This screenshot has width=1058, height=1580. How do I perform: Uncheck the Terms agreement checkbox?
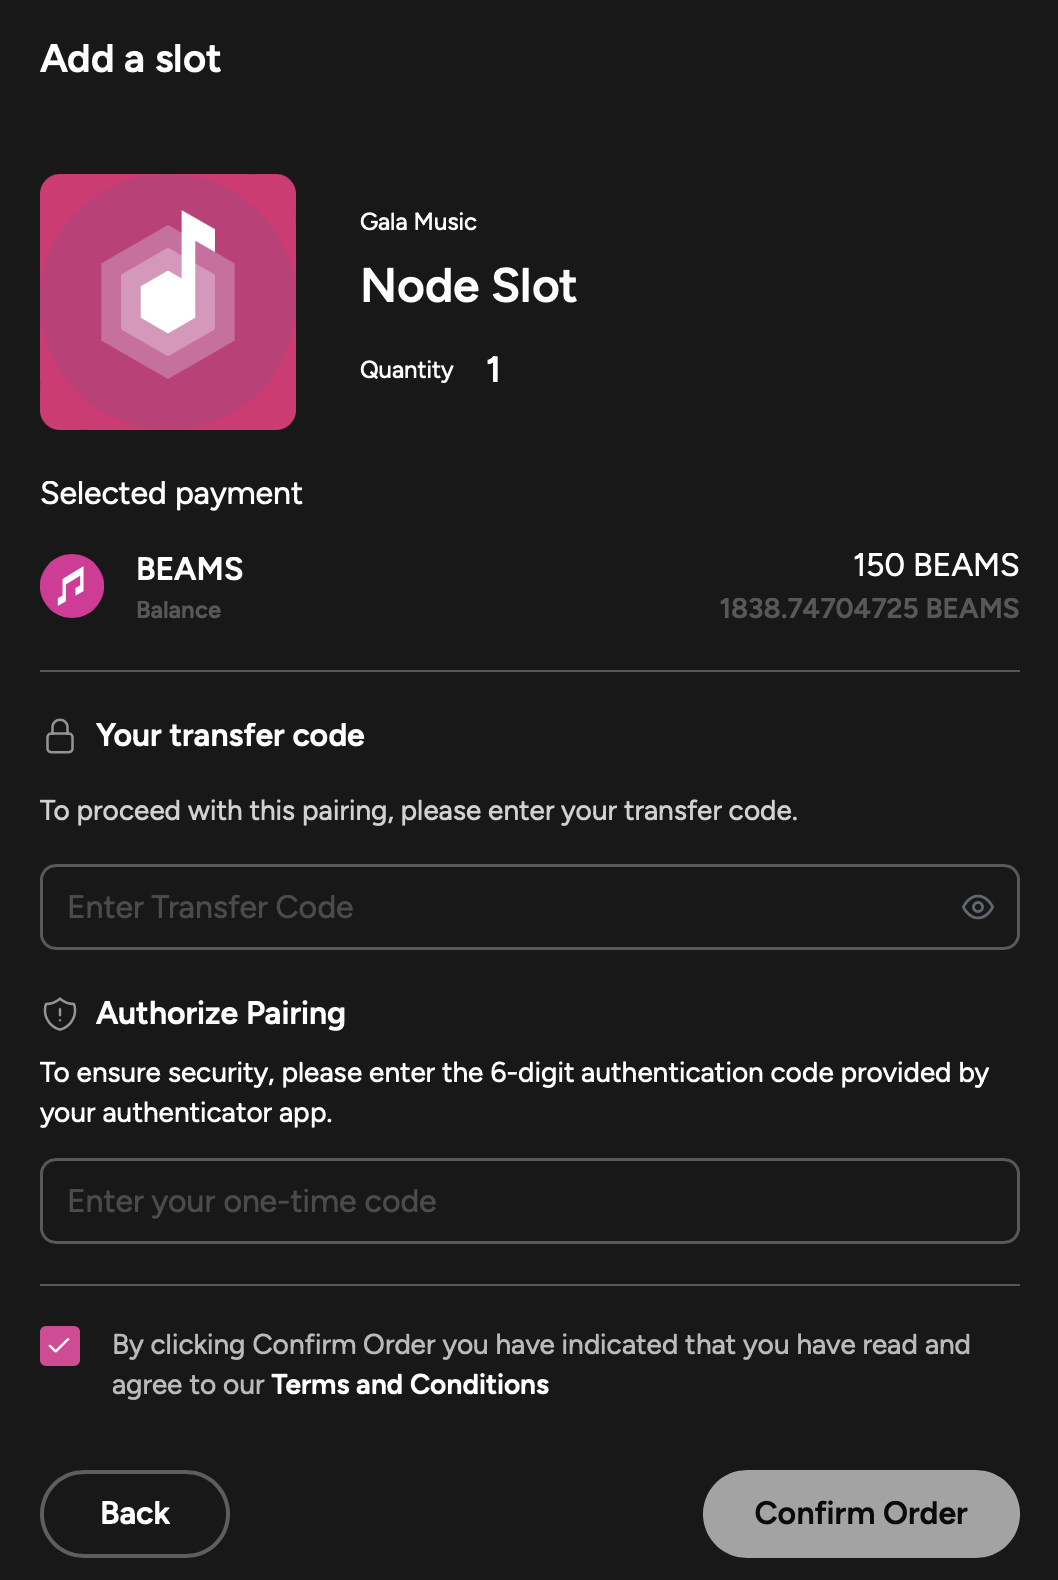tap(60, 1346)
